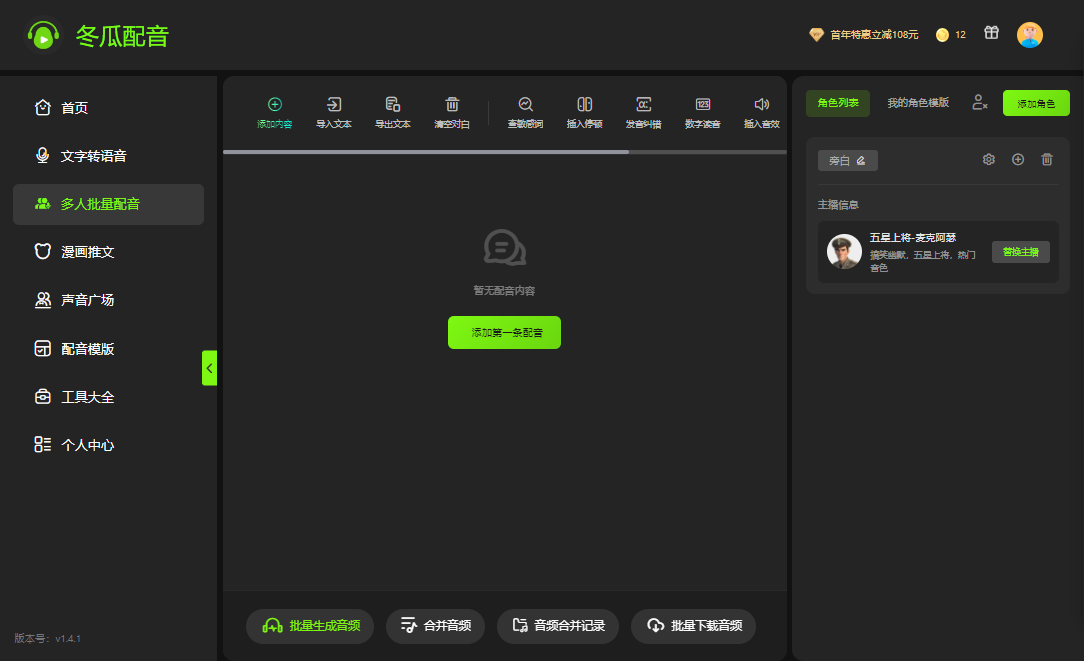Click the 合并音频 button
Screen dimensions: 1084x661
(436, 626)
